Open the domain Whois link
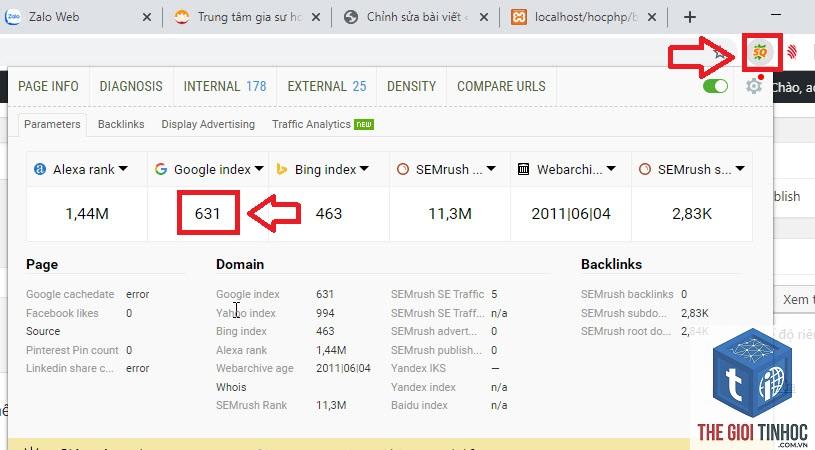 [x=231, y=387]
